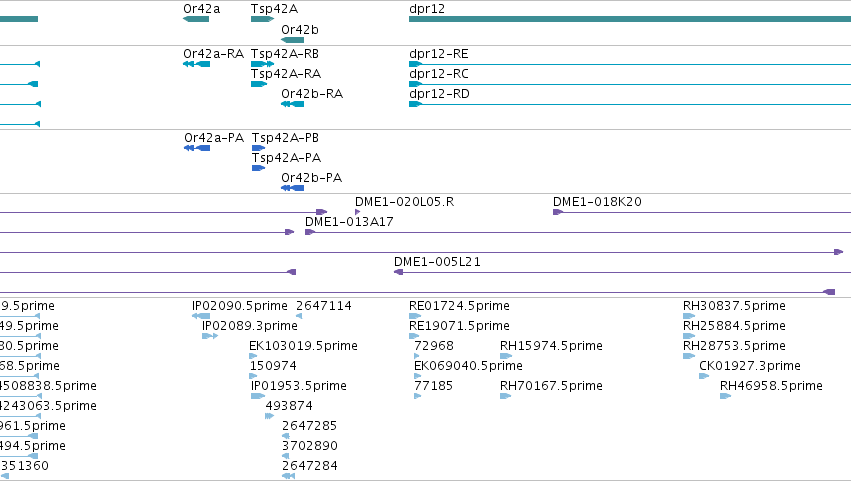Select the Or42a gene glyph

[x=196, y=19]
